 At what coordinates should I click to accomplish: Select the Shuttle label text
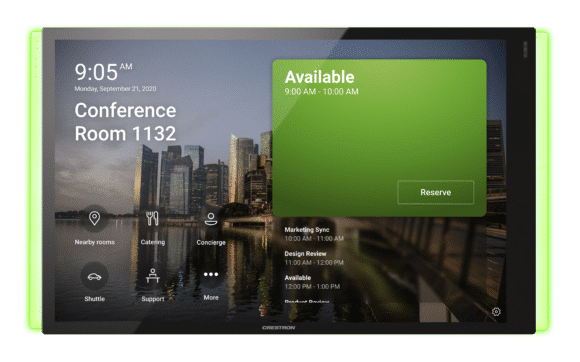[95, 299]
